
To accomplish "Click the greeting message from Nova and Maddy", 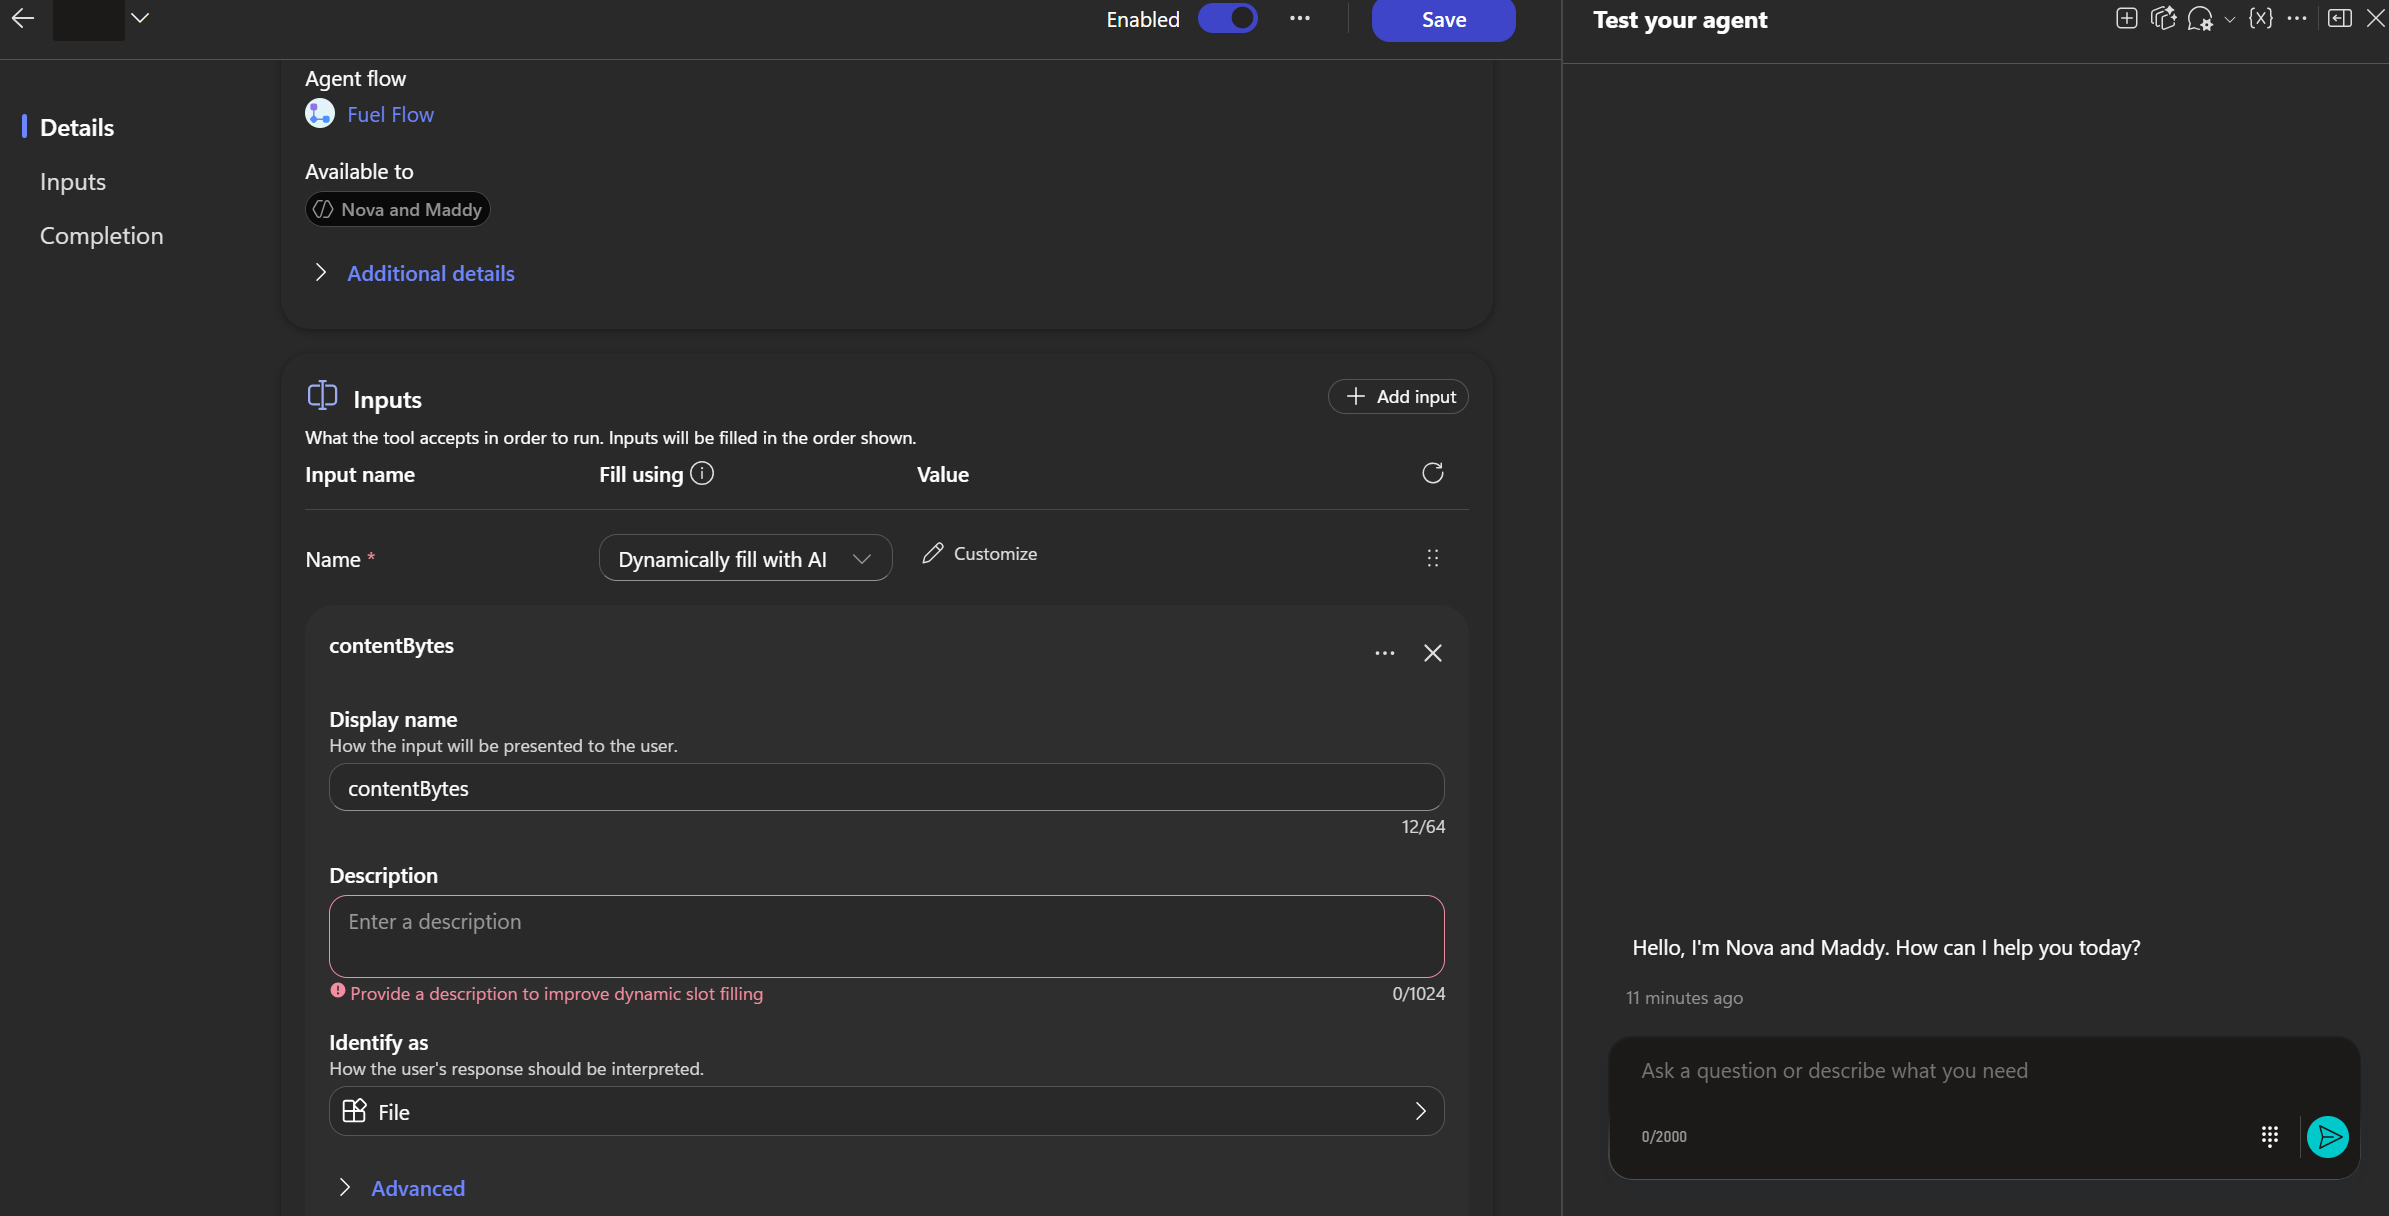I will [x=1886, y=947].
